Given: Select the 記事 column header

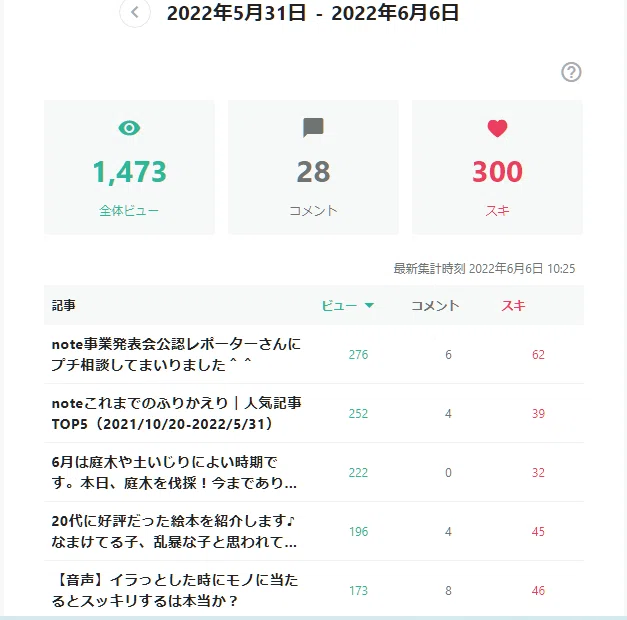Looking at the screenshot, I should click(x=64, y=306).
